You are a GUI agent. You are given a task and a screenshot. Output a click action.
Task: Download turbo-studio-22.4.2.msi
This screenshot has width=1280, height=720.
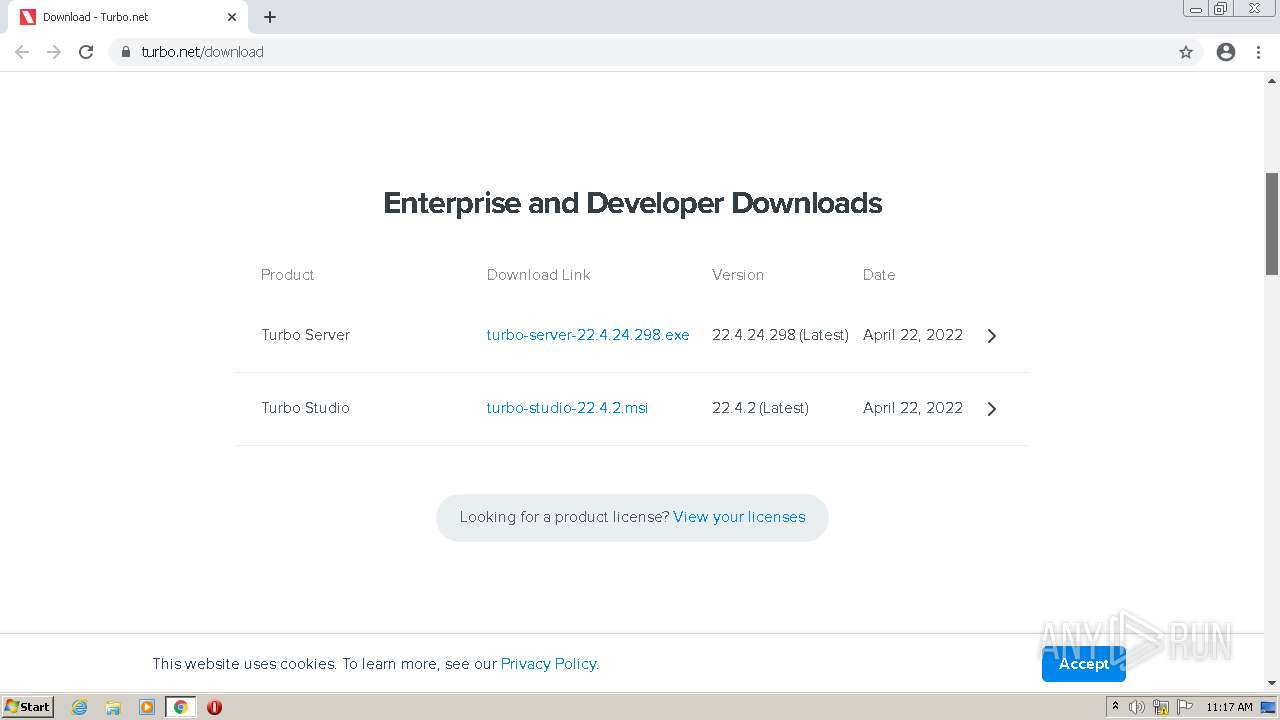567,408
